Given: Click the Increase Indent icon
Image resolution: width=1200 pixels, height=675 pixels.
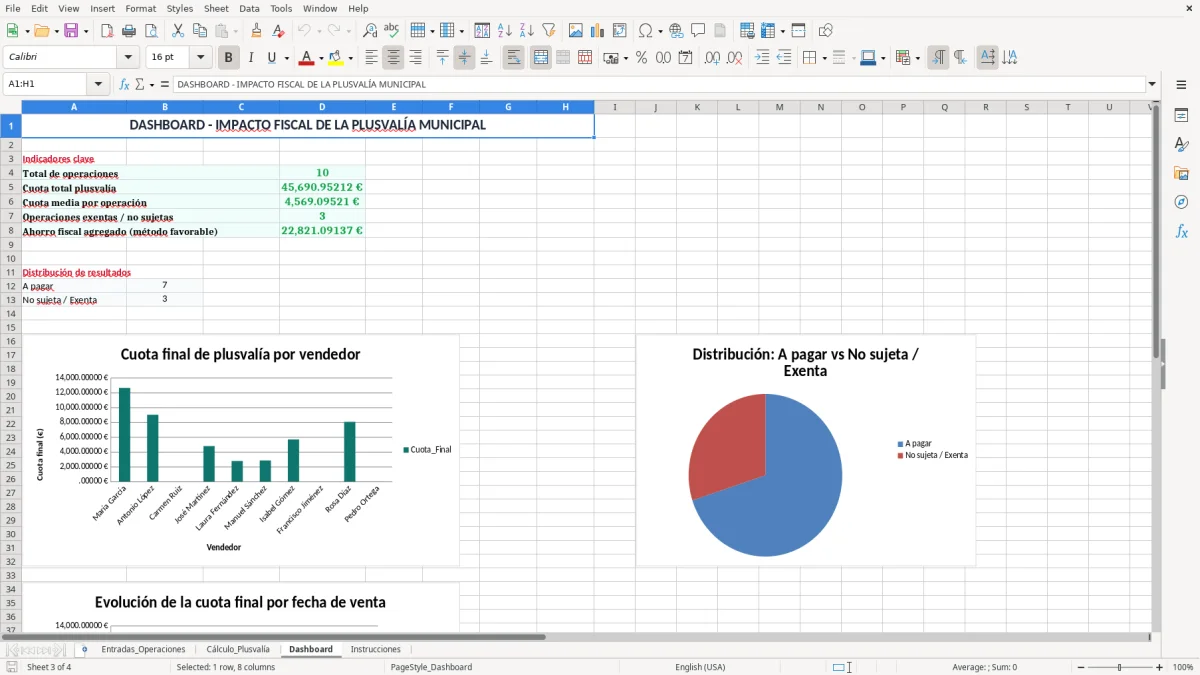Looking at the screenshot, I should [x=762, y=58].
